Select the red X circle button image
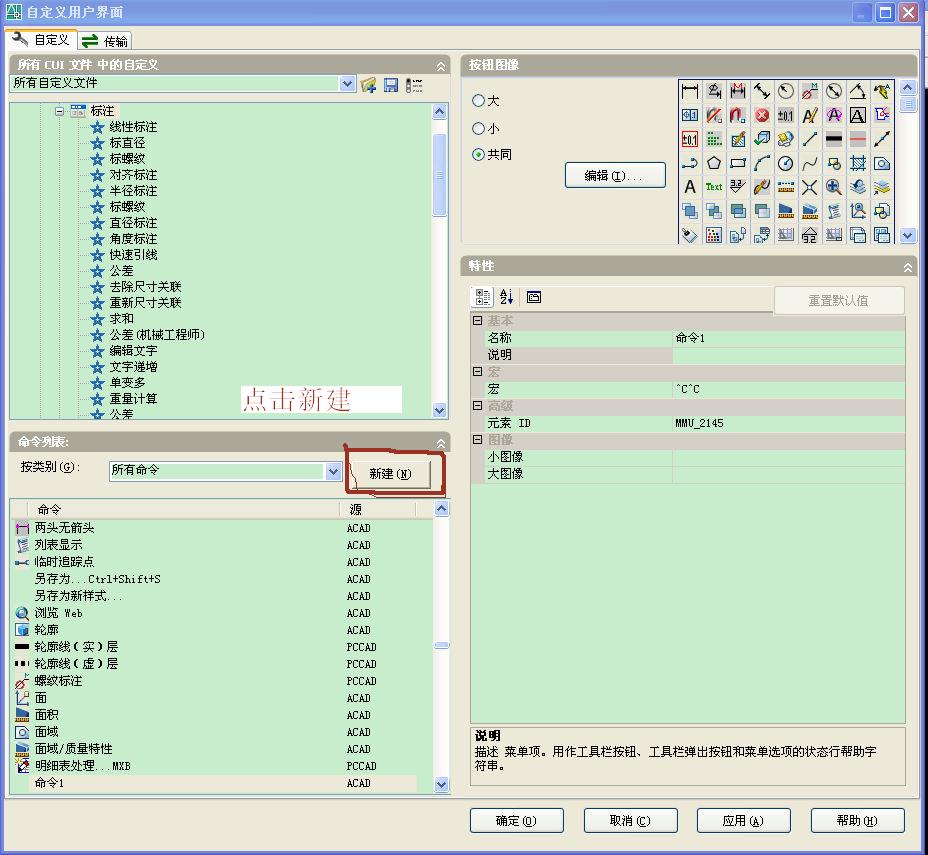The image size is (928, 855). click(762, 115)
